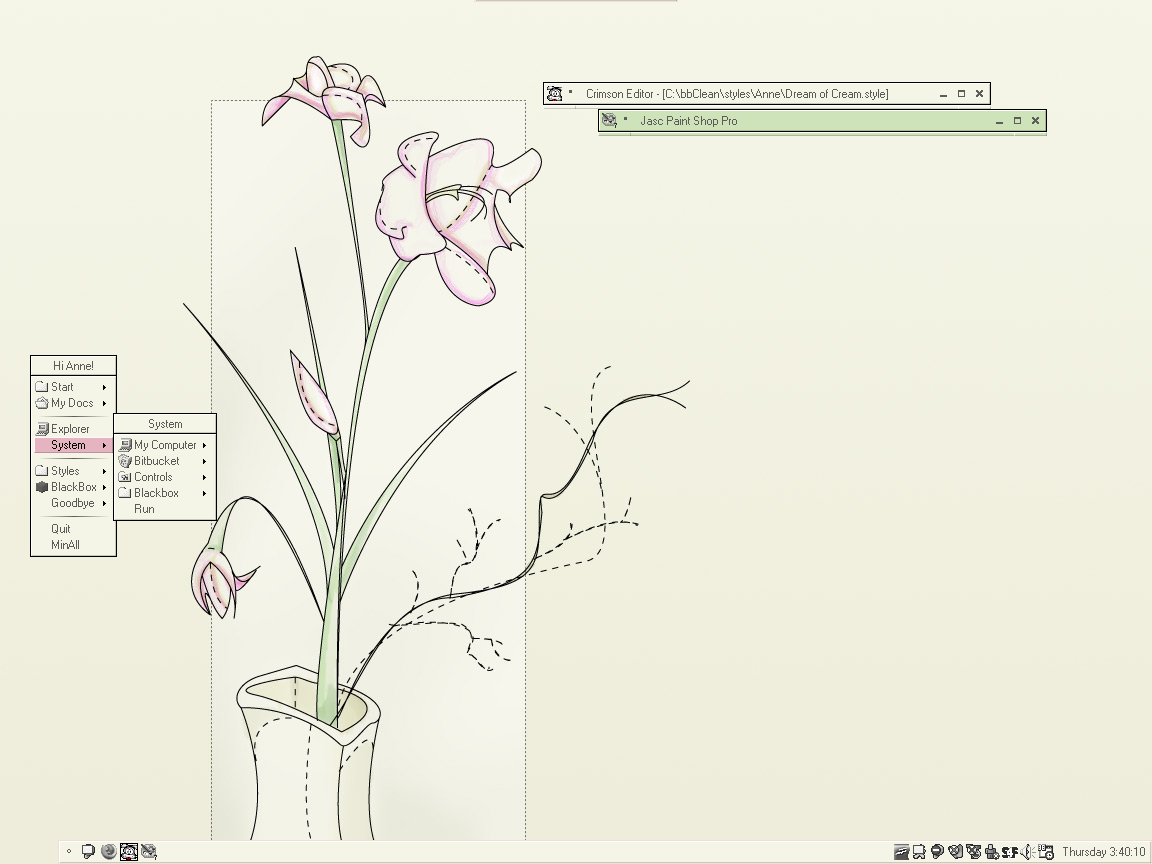Open the S4F tray icon

click(1009, 852)
